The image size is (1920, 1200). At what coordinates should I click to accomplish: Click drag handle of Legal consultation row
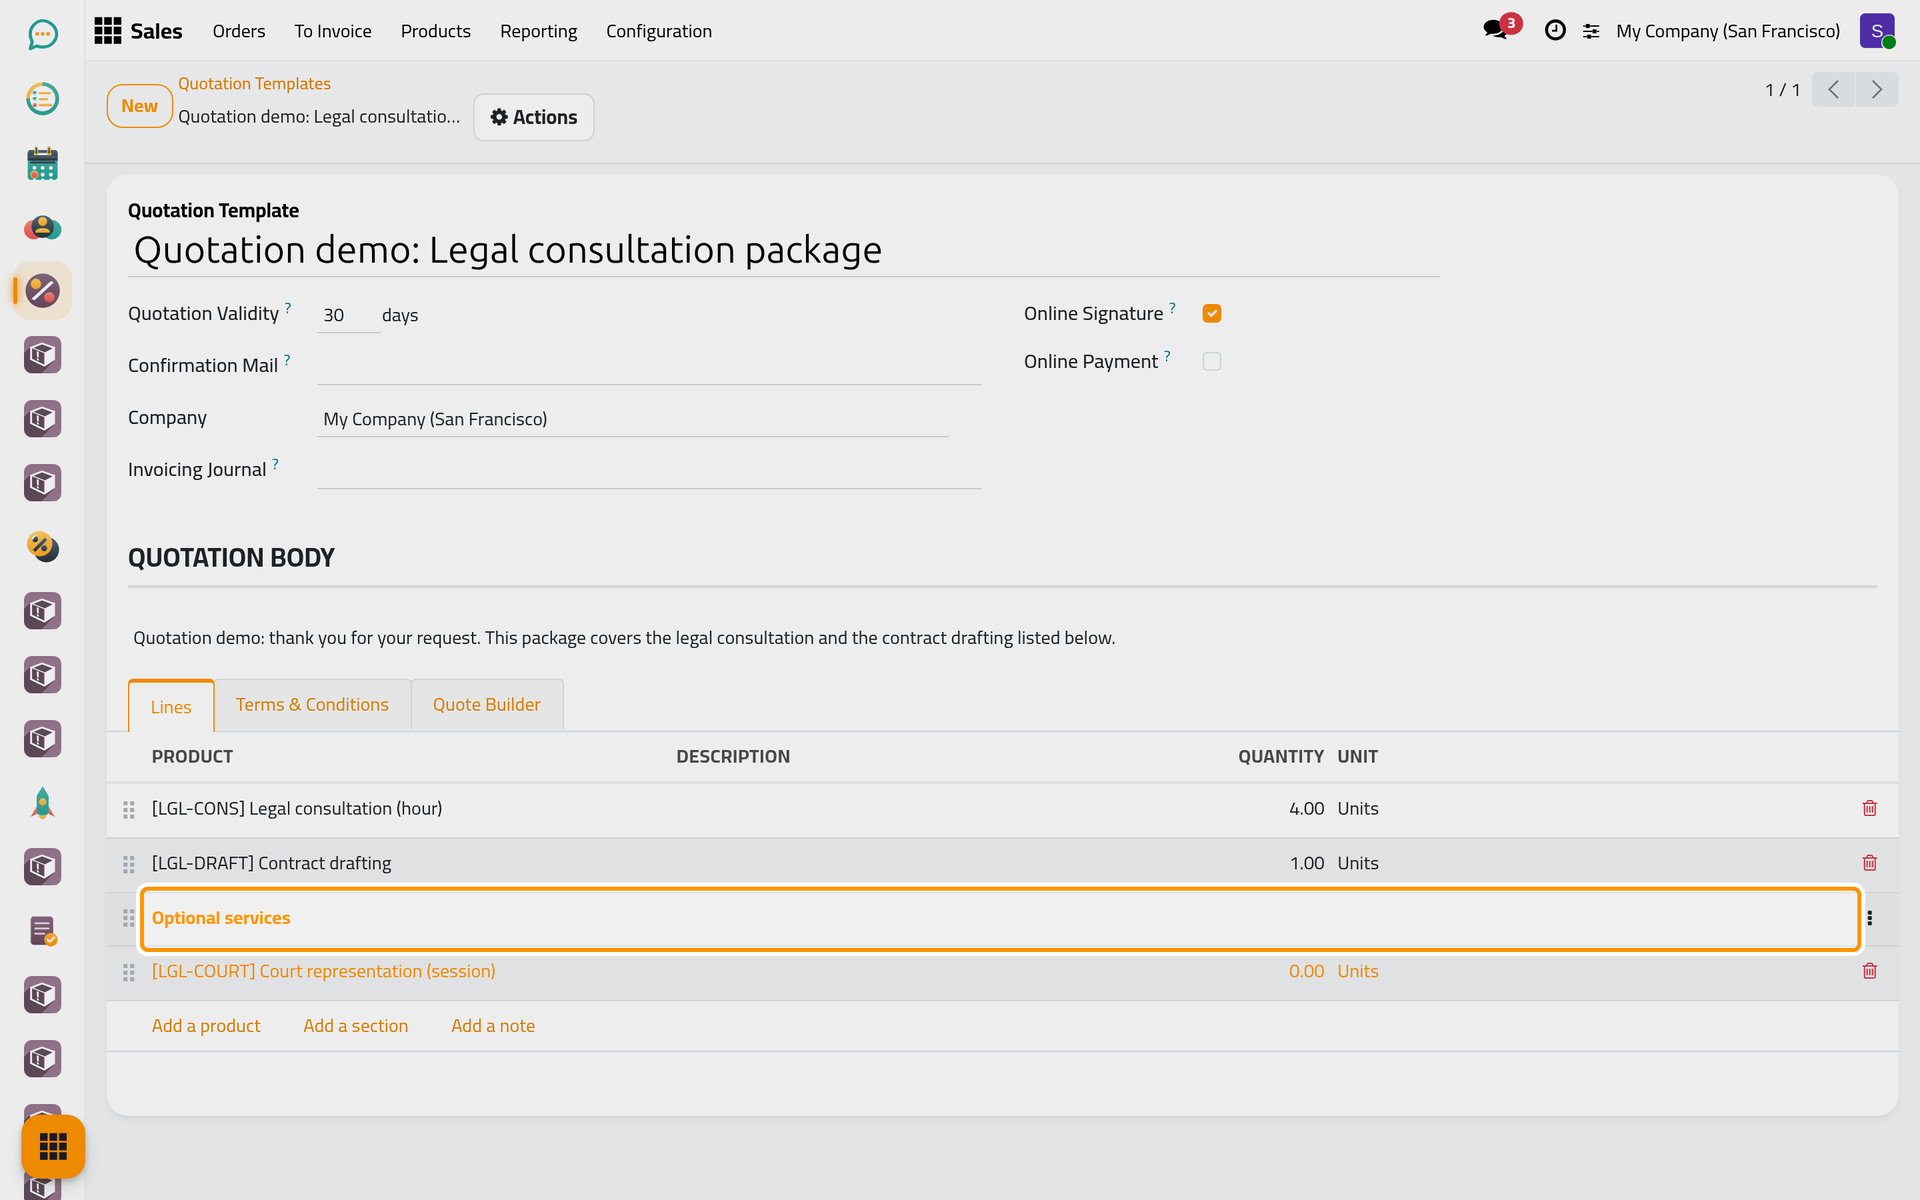(129, 809)
